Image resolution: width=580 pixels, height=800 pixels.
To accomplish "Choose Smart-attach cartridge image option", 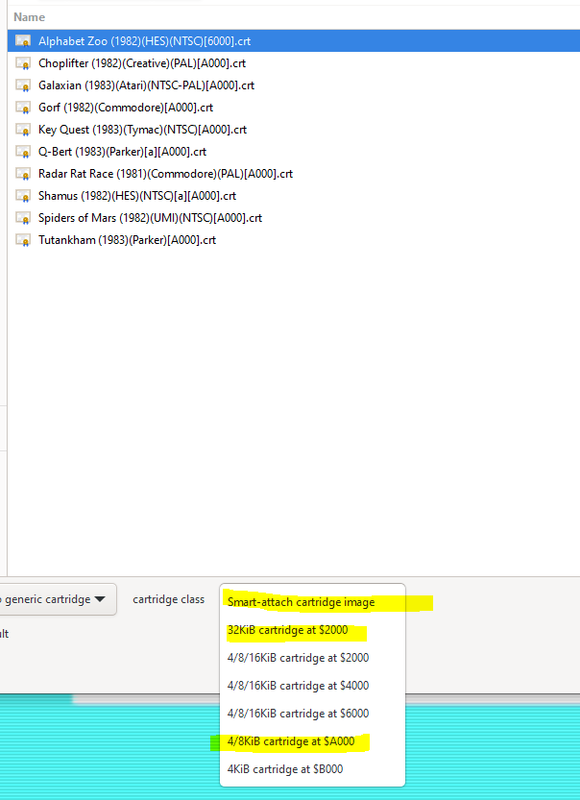I will 301,602.
